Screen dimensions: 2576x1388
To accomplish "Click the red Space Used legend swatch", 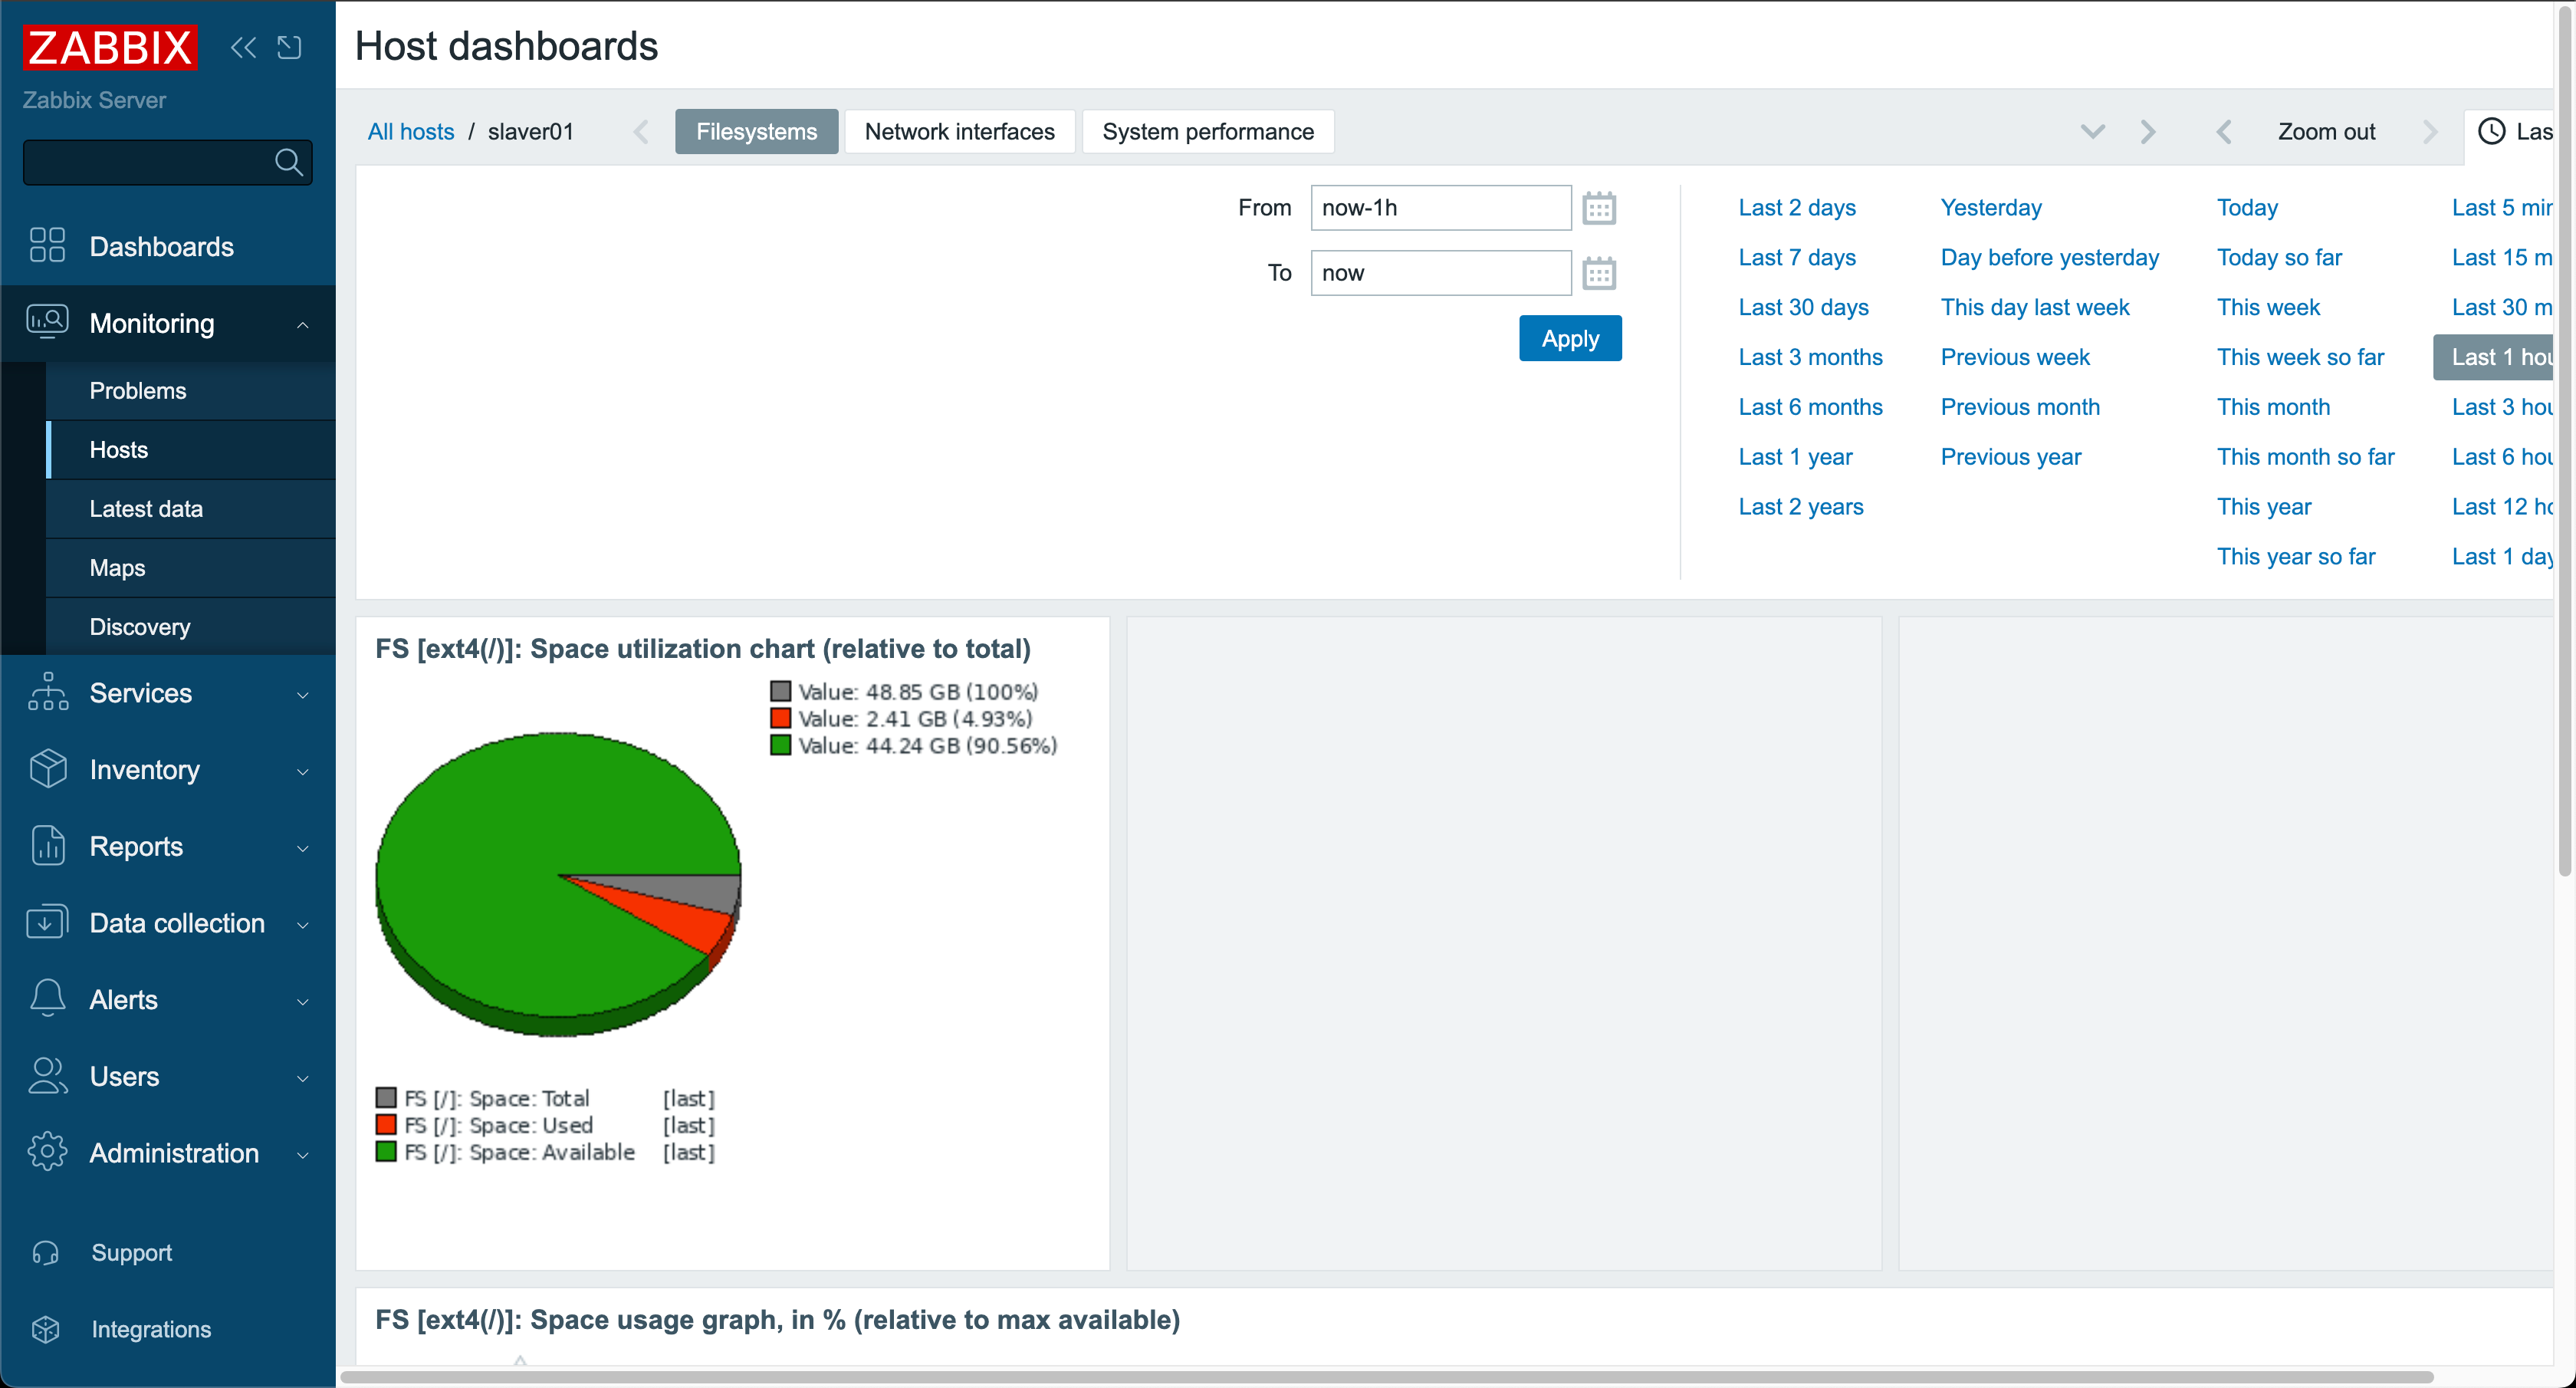I will point(386,1125).
